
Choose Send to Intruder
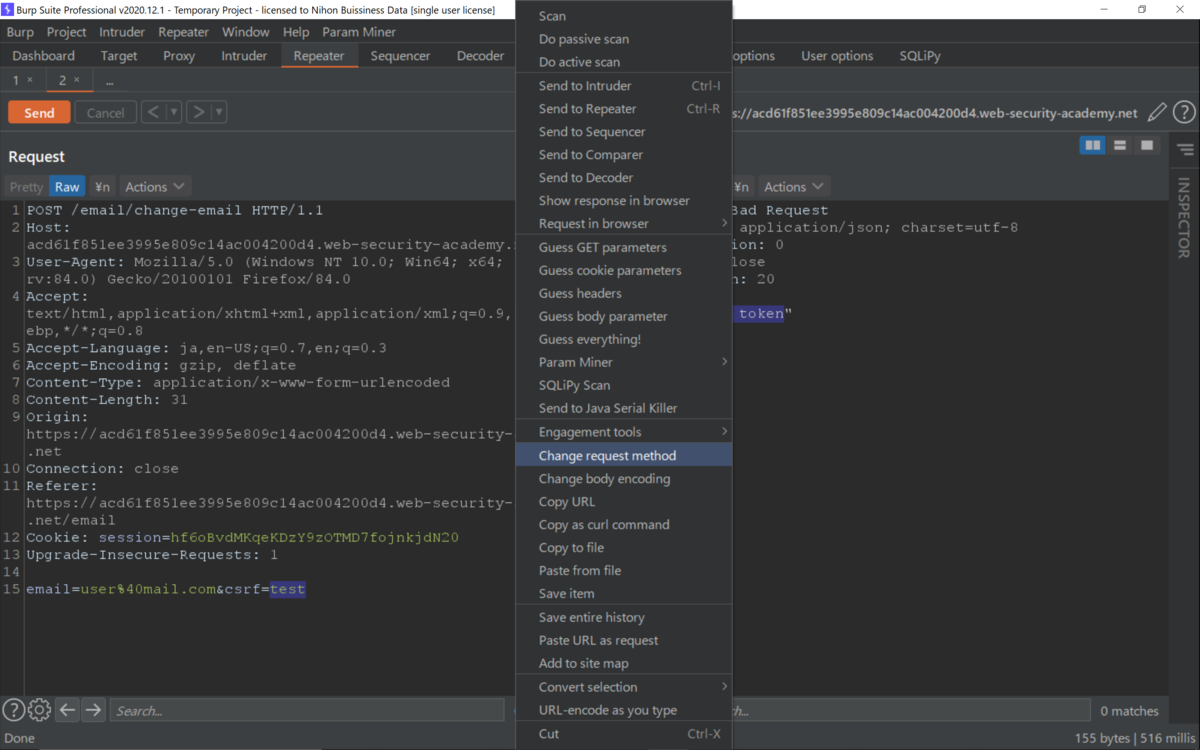(x=623, y=86)
